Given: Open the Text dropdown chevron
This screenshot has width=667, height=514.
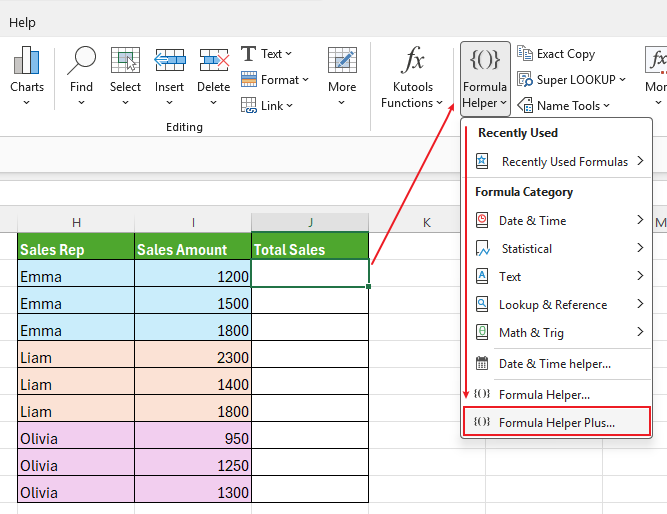Looking at the screenshot, I should tap(288, 54).
